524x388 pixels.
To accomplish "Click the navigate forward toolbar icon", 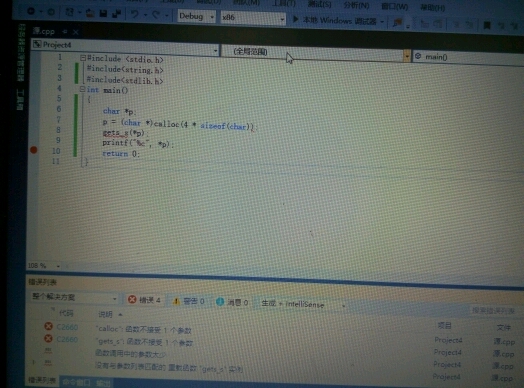I will 51,12.
